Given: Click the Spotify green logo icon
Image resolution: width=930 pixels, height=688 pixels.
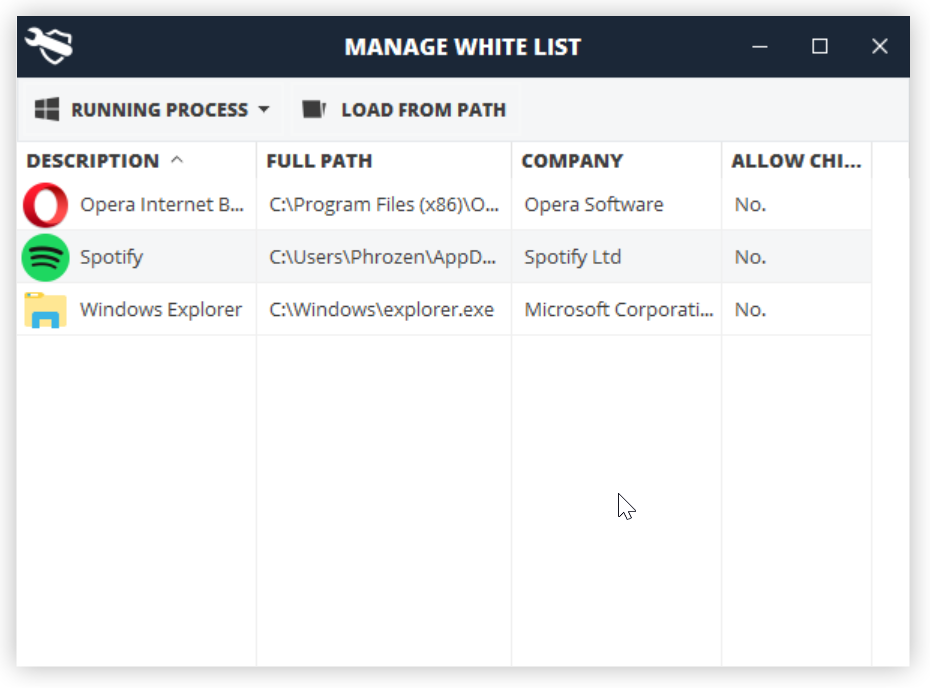Looking at the screenshot, I should pos(45,257).
